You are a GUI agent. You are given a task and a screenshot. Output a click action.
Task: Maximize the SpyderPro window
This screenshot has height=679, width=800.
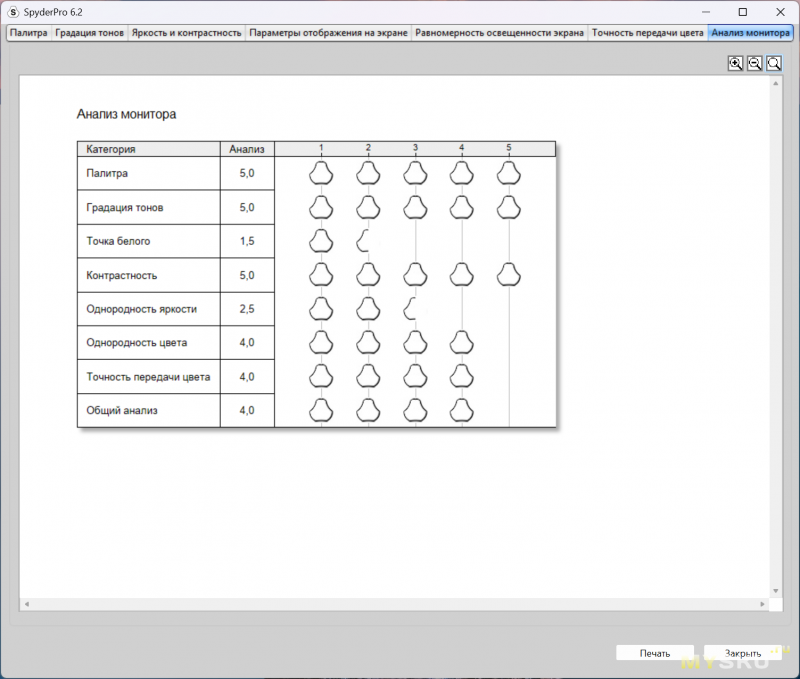[x=743, y=12]
